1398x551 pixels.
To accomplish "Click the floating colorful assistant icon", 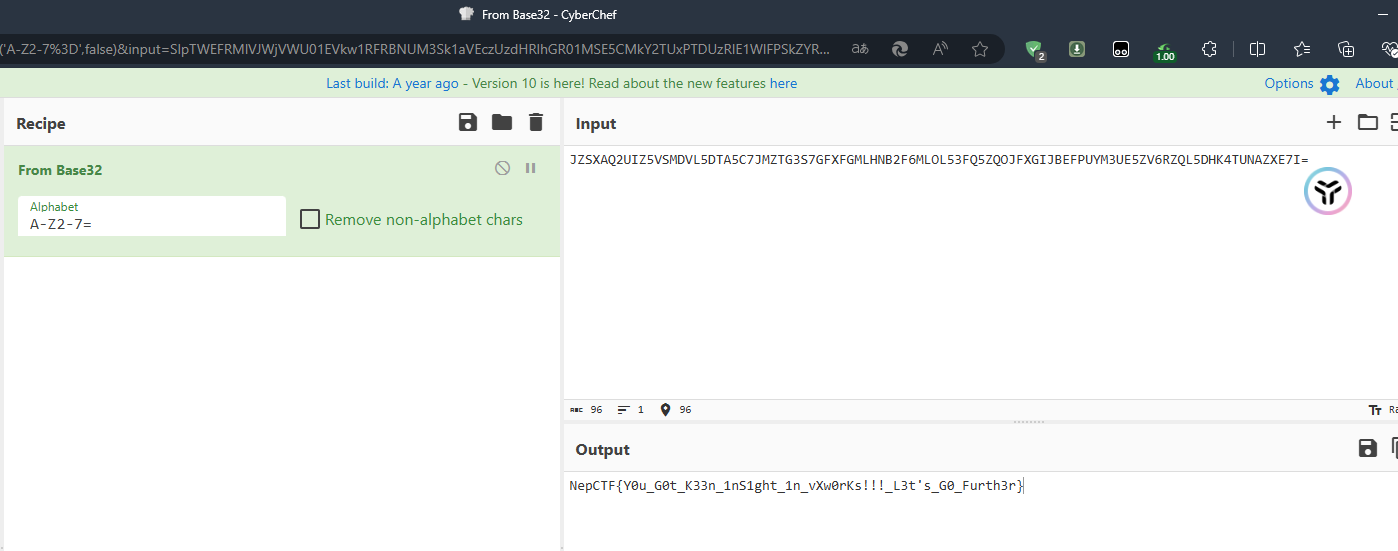I will click(x=1328, y=190).
